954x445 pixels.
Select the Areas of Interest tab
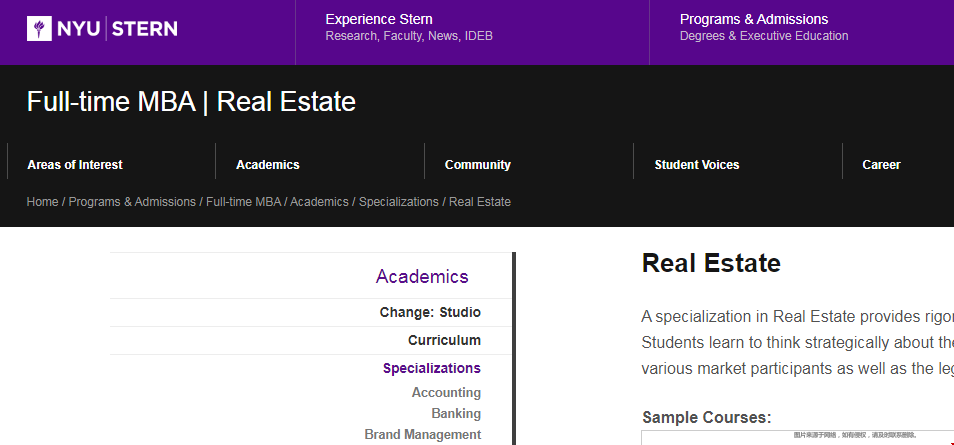[x=75, y=165]
